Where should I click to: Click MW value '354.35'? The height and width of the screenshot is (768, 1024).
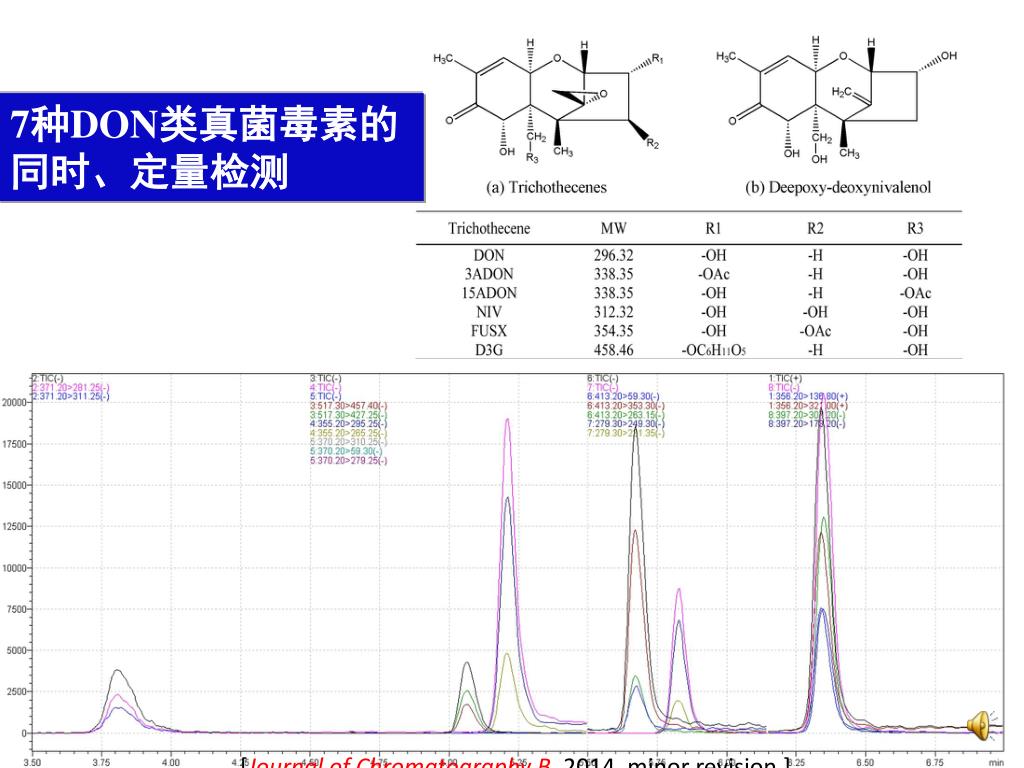[613, 331]
